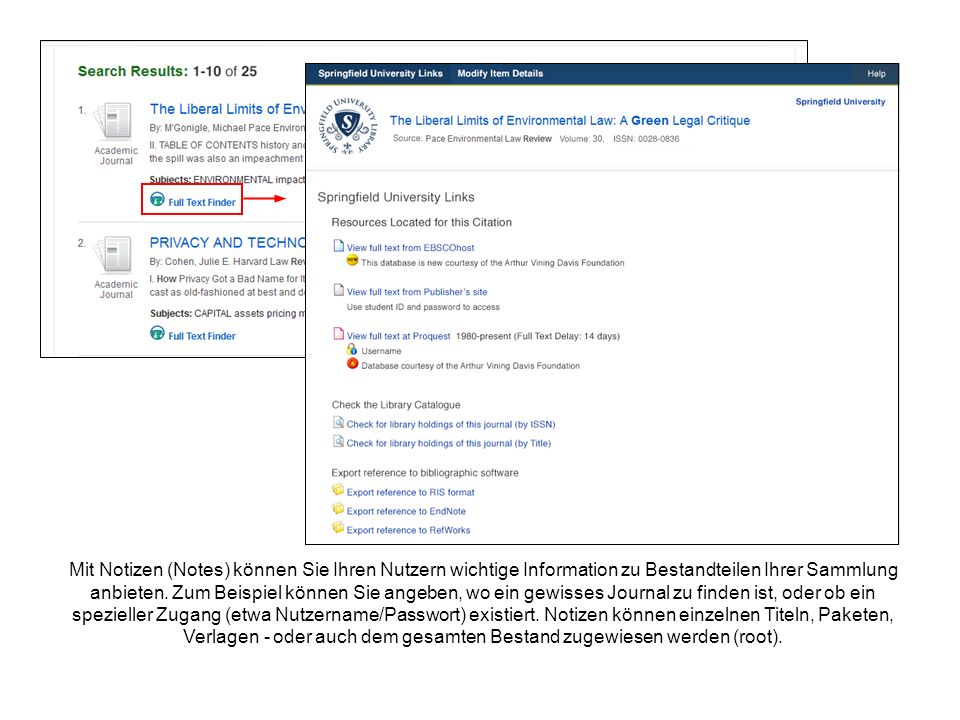960x720 pixels.
Task: Click folder icon beside RefWorks export
Action: click(338, 528)
